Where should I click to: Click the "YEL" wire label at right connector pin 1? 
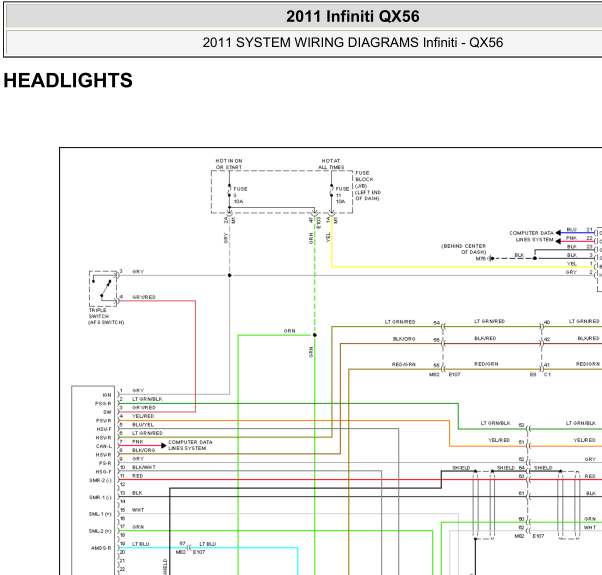coord(572,264)
